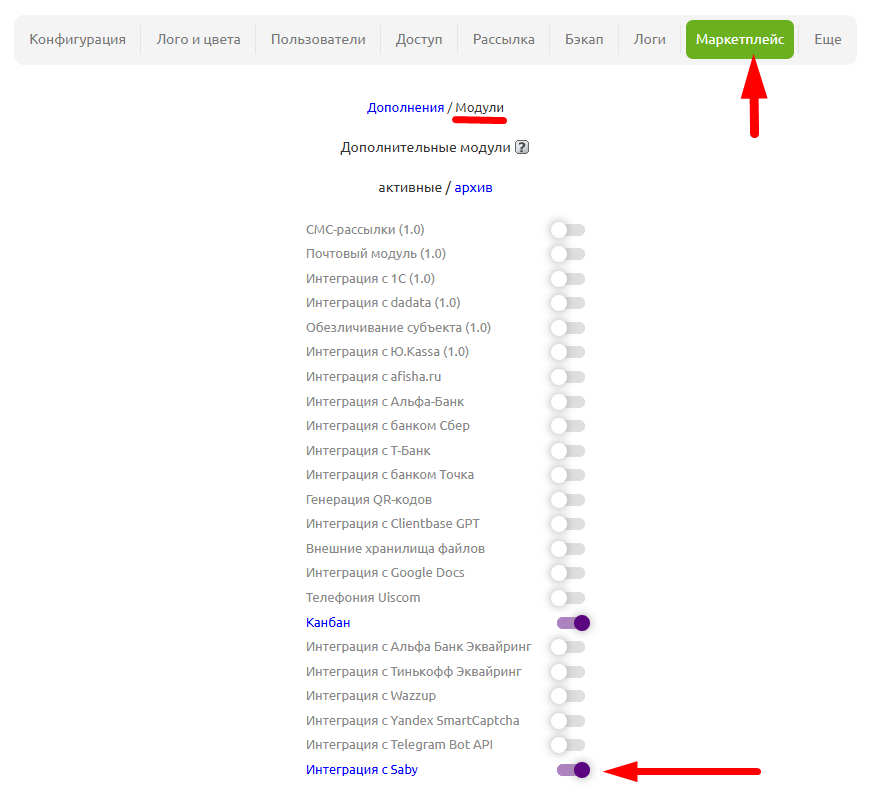Go to the Бэкап tab

click(x=584, y=40)
